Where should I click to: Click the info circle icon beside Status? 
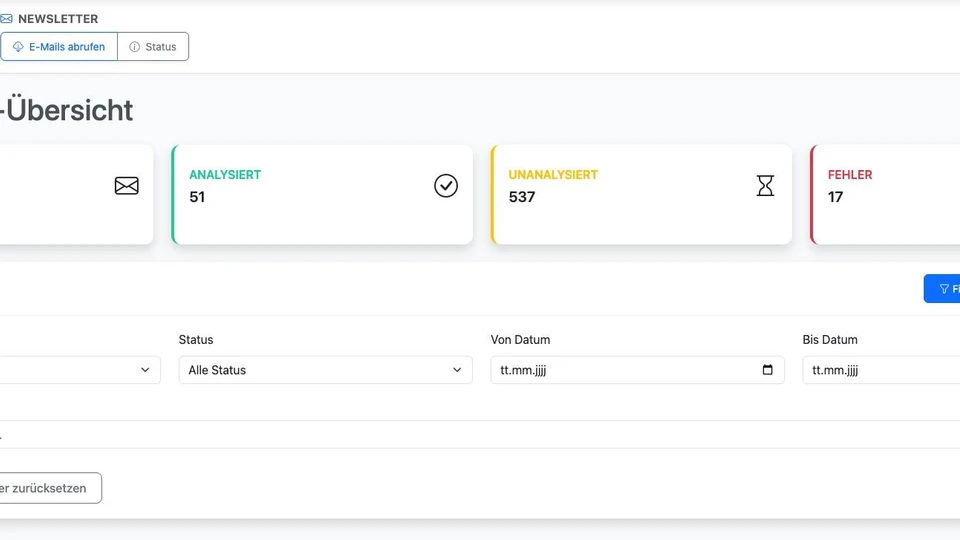tap(135, 47)
